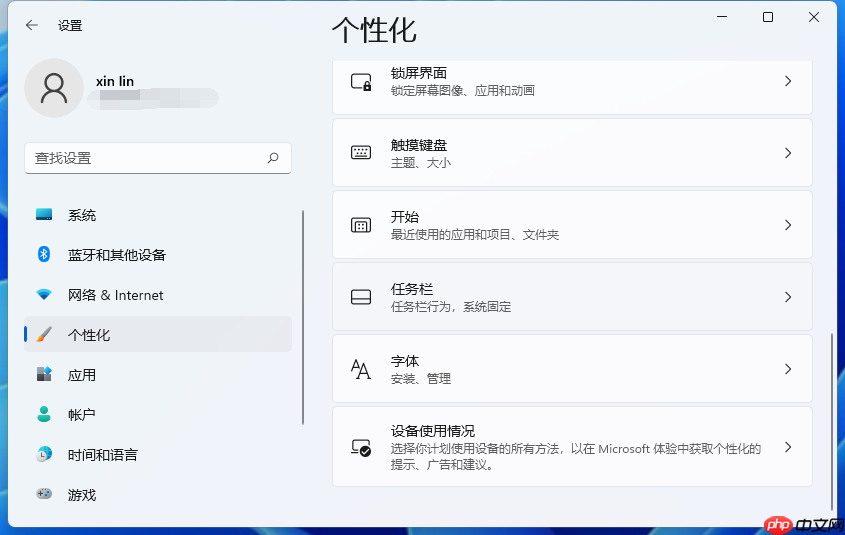Click the 应用 apps icon
This screenshot has height=535, width=845.
click(x=44, y=374)
